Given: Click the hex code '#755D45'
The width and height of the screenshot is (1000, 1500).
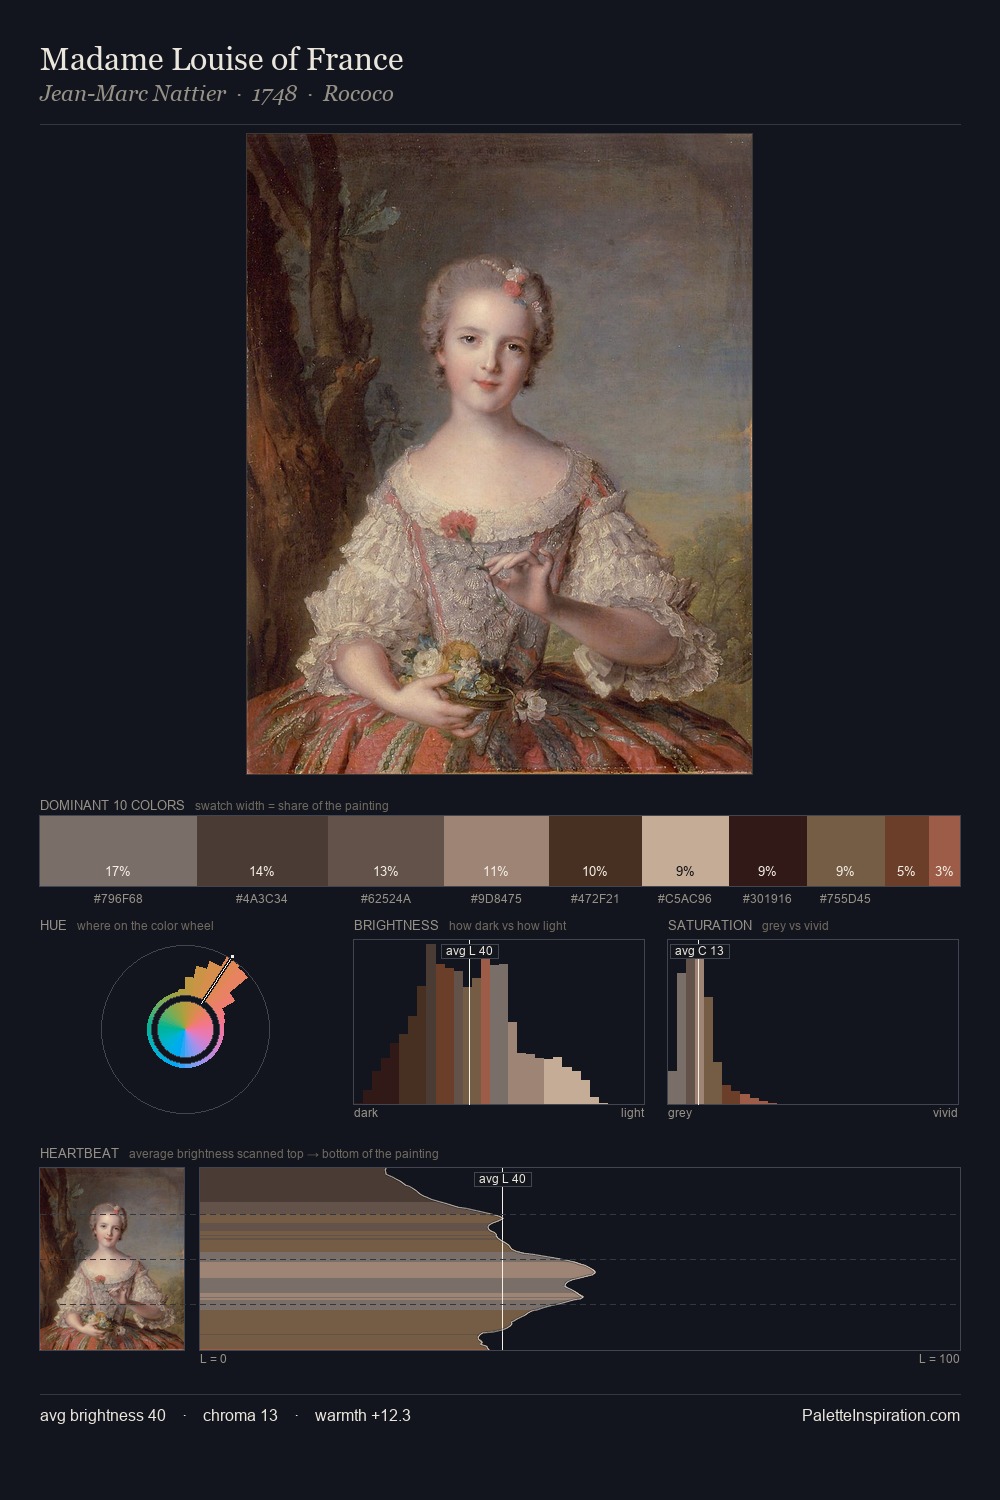Looking at the screenshot, I should 846,898.
